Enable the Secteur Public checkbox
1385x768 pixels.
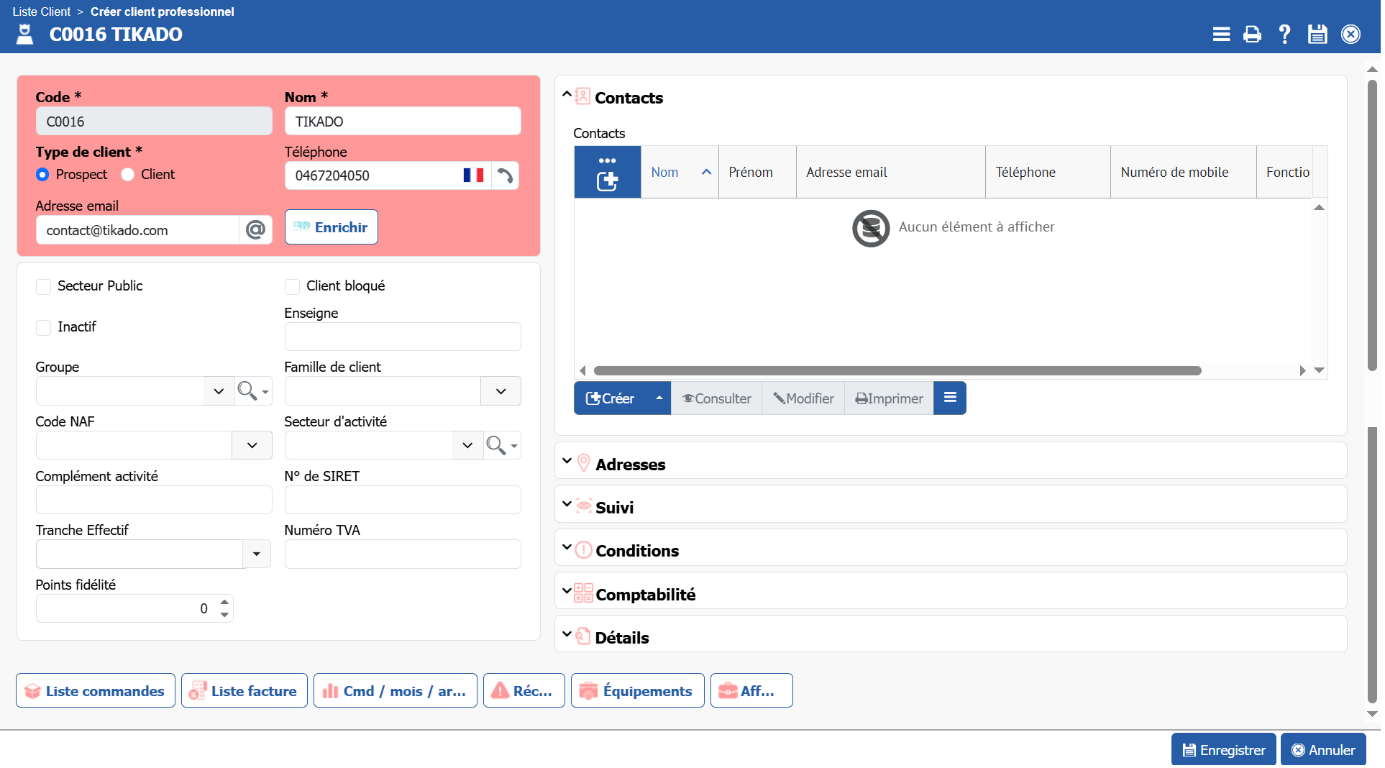[44, 287]
